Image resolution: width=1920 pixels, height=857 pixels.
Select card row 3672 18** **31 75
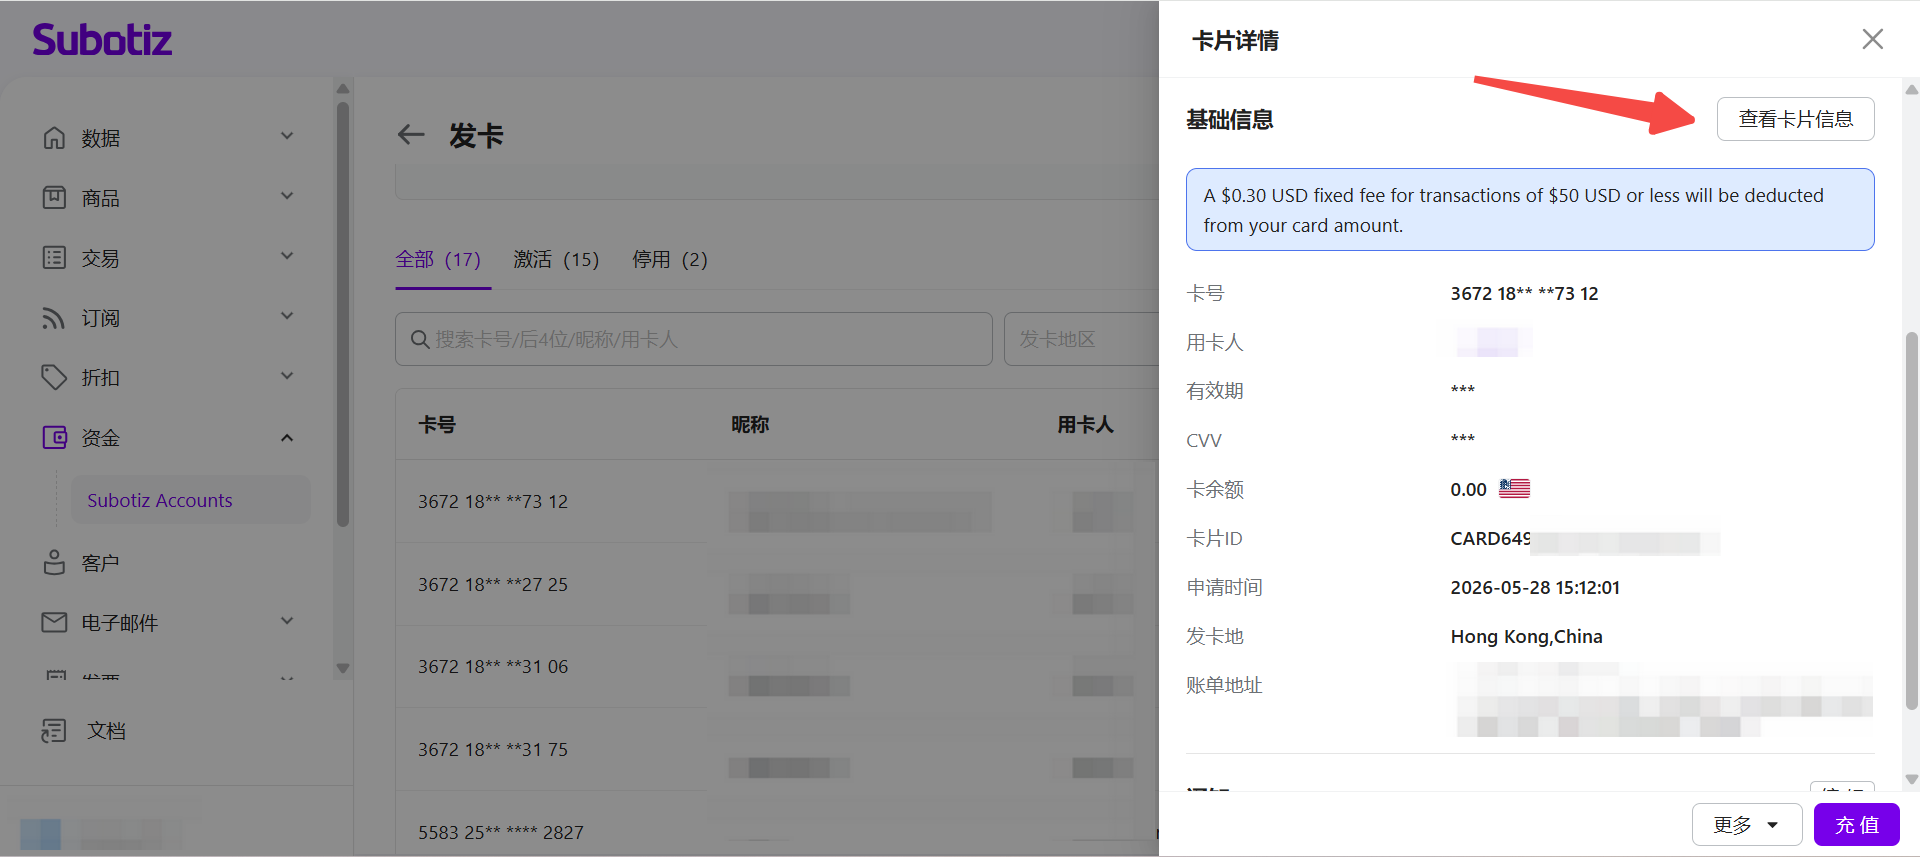click(777, 750)
